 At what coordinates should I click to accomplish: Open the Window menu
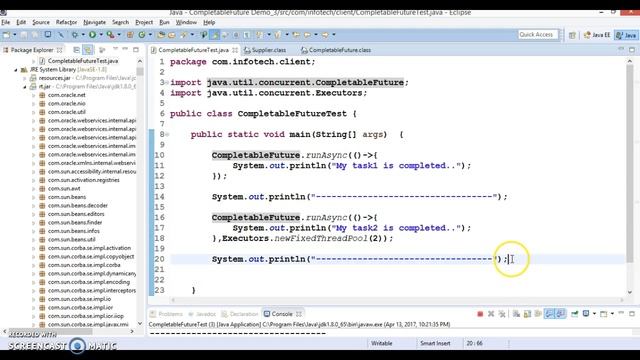186,22
